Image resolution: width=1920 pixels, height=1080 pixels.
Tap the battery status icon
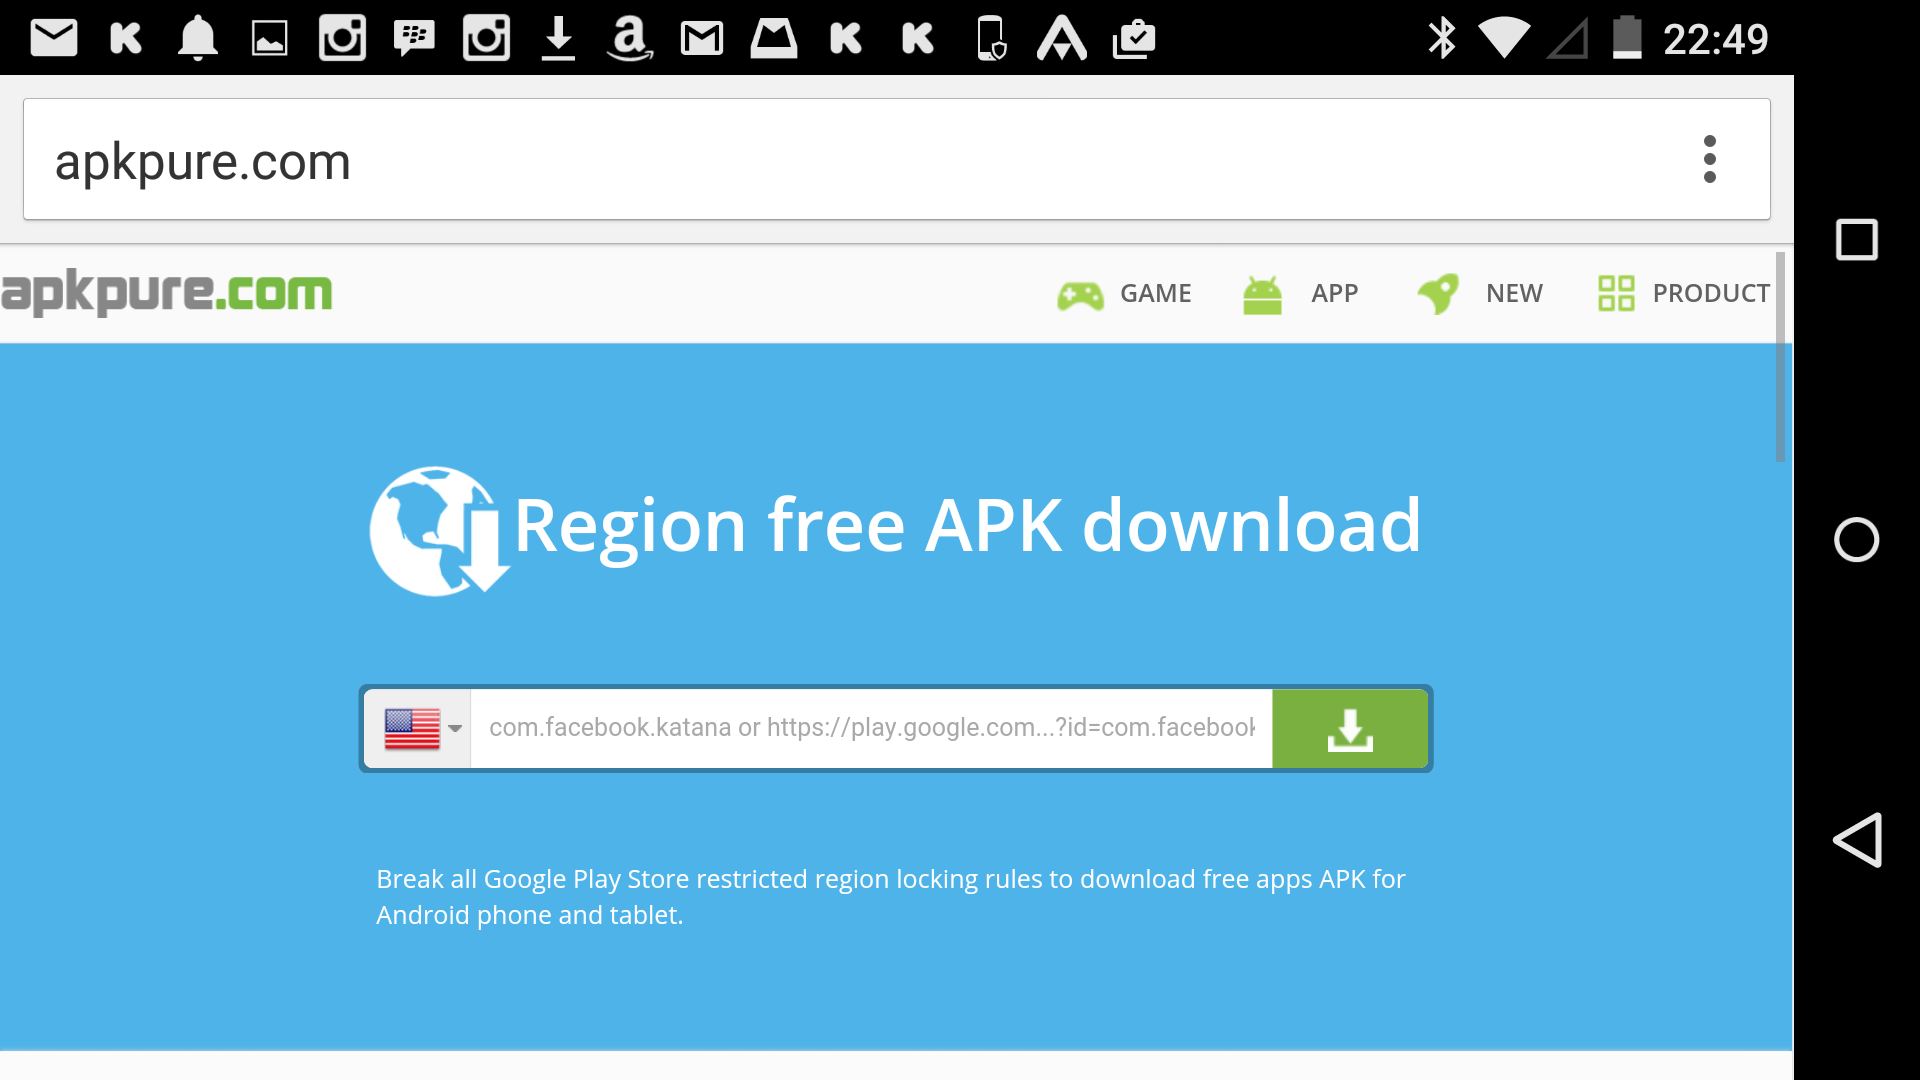pyautogui.click(x=1627, y=39)
